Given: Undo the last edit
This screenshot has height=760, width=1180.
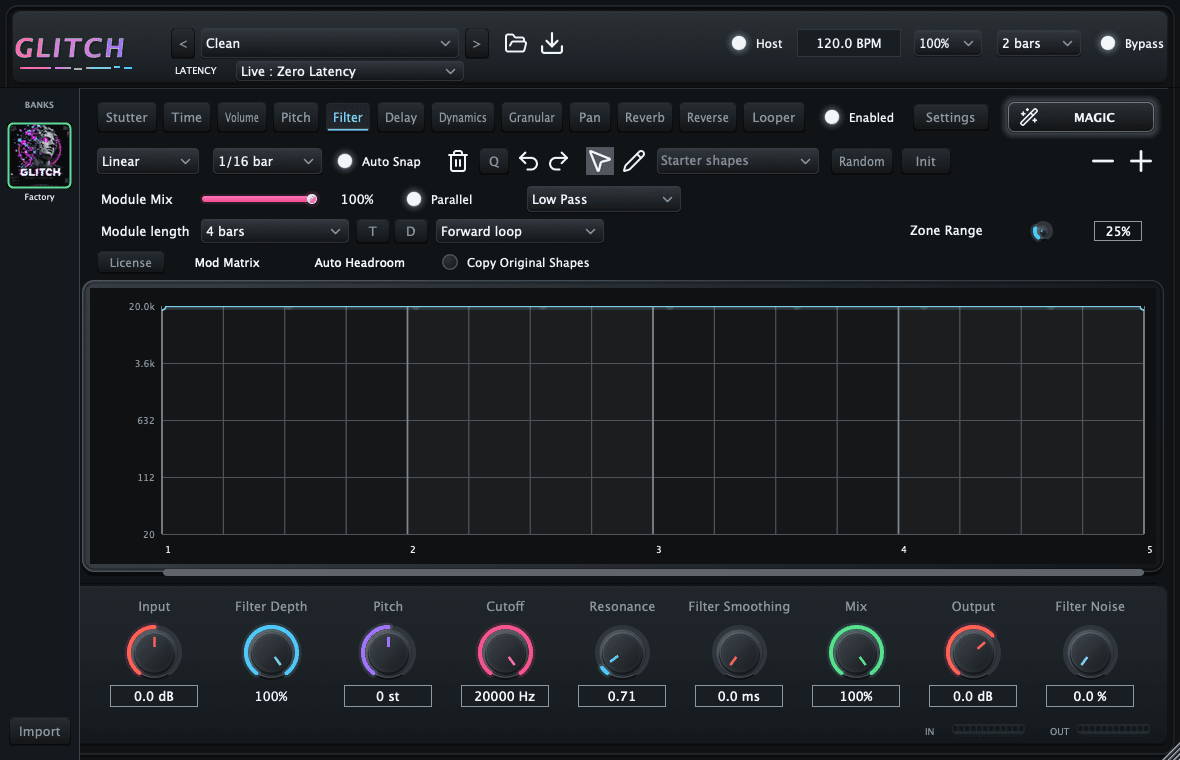Looking at the screenshot, I should (528, 161).
